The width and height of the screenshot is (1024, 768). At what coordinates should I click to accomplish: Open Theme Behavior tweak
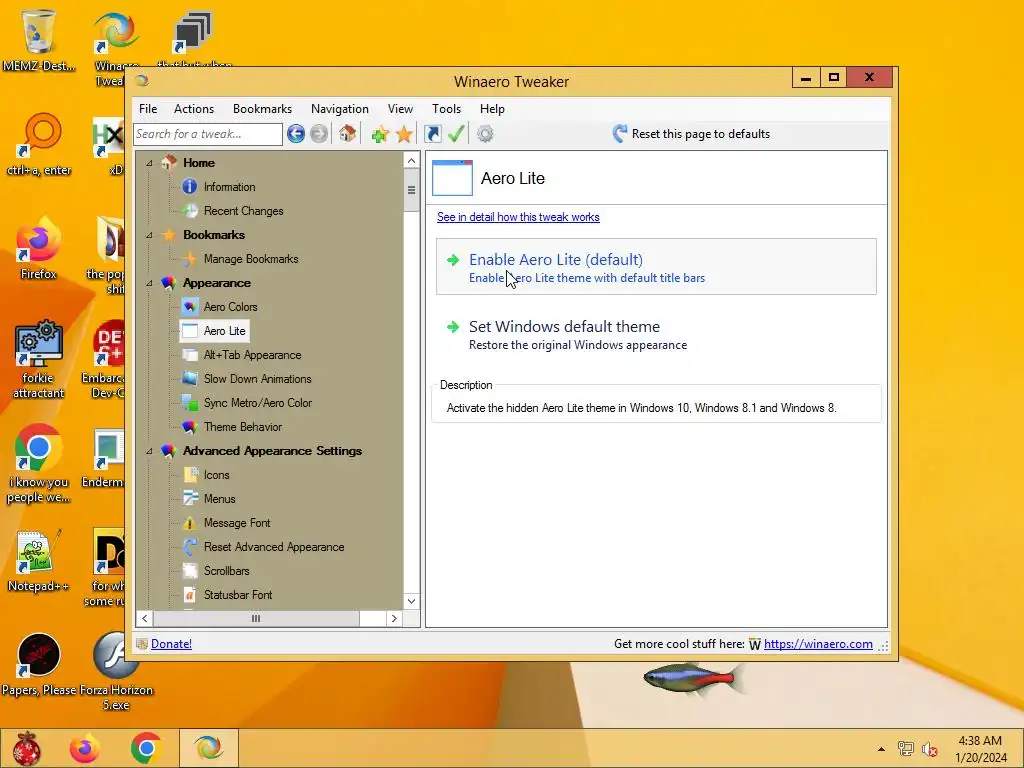click(242, 427)
